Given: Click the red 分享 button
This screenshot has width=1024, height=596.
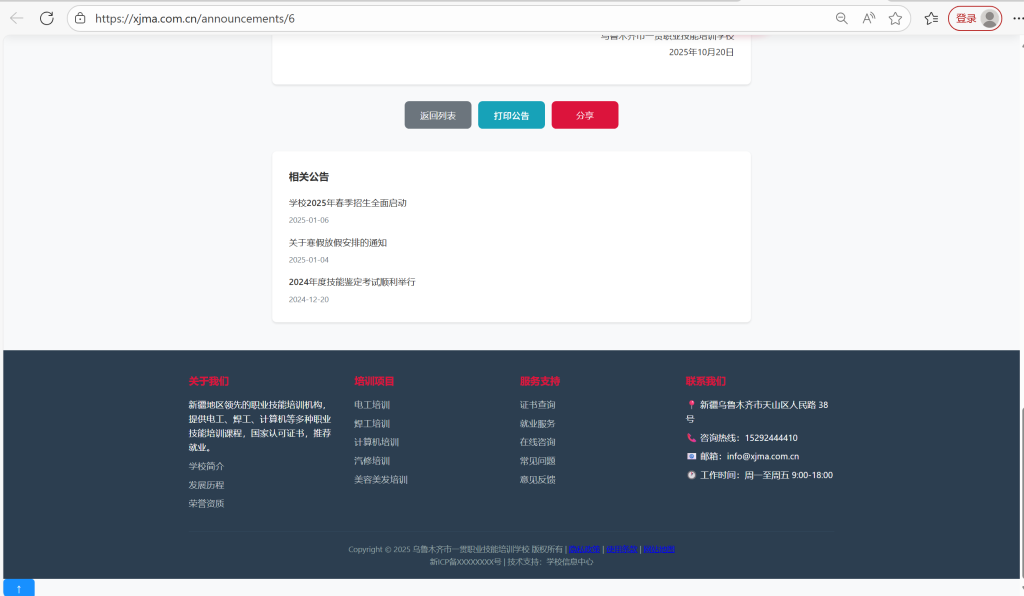Looking at the screenshot, I should click(585, 115).
